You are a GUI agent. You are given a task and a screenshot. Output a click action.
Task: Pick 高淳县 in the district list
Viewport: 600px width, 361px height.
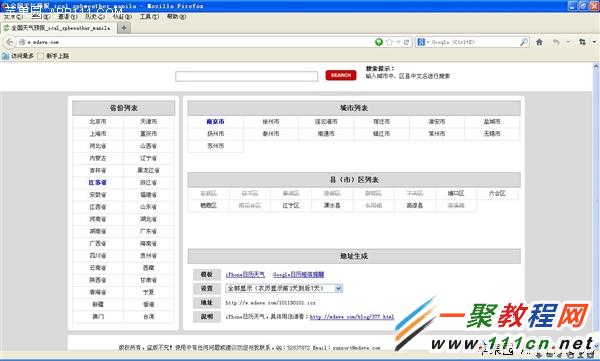pos(415,206)
